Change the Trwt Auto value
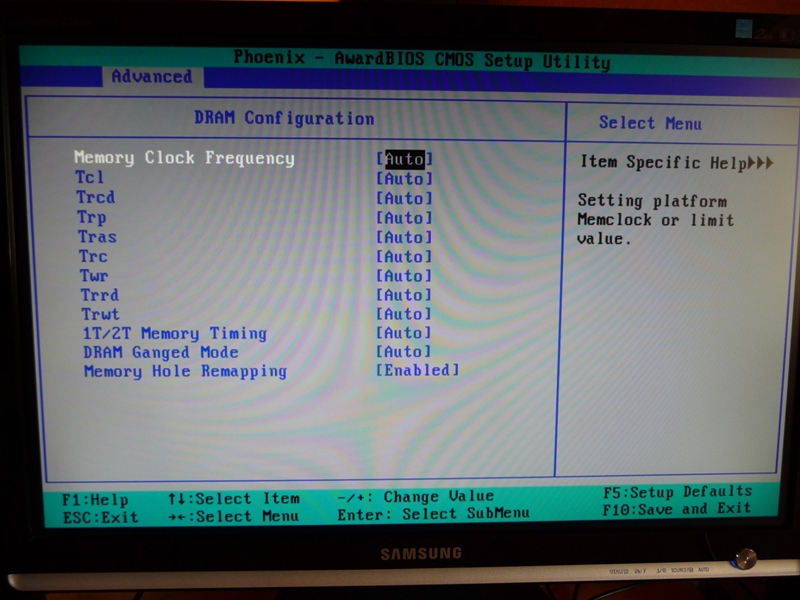The image size is (800, 600). tap(404, 314)
